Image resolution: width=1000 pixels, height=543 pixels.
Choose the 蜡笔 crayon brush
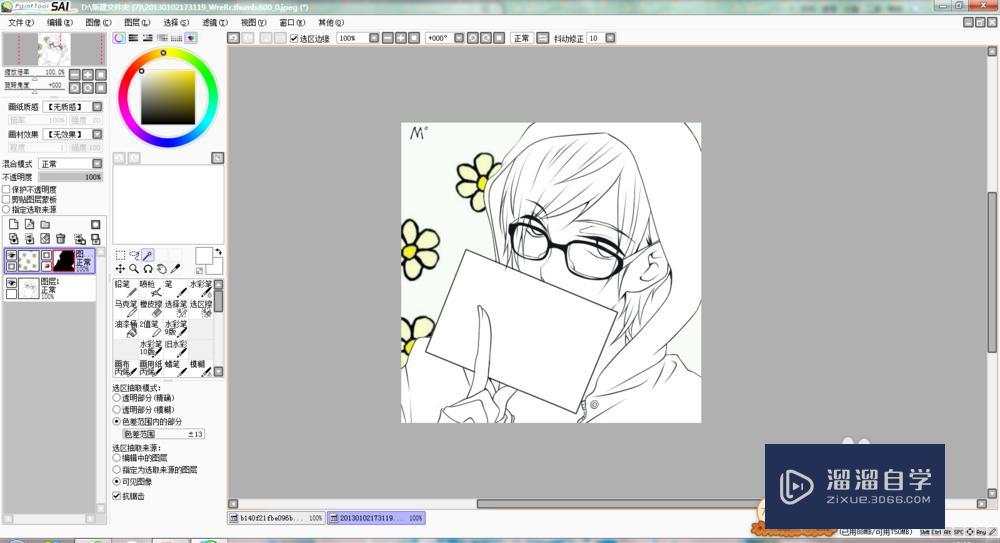point(175,368)
